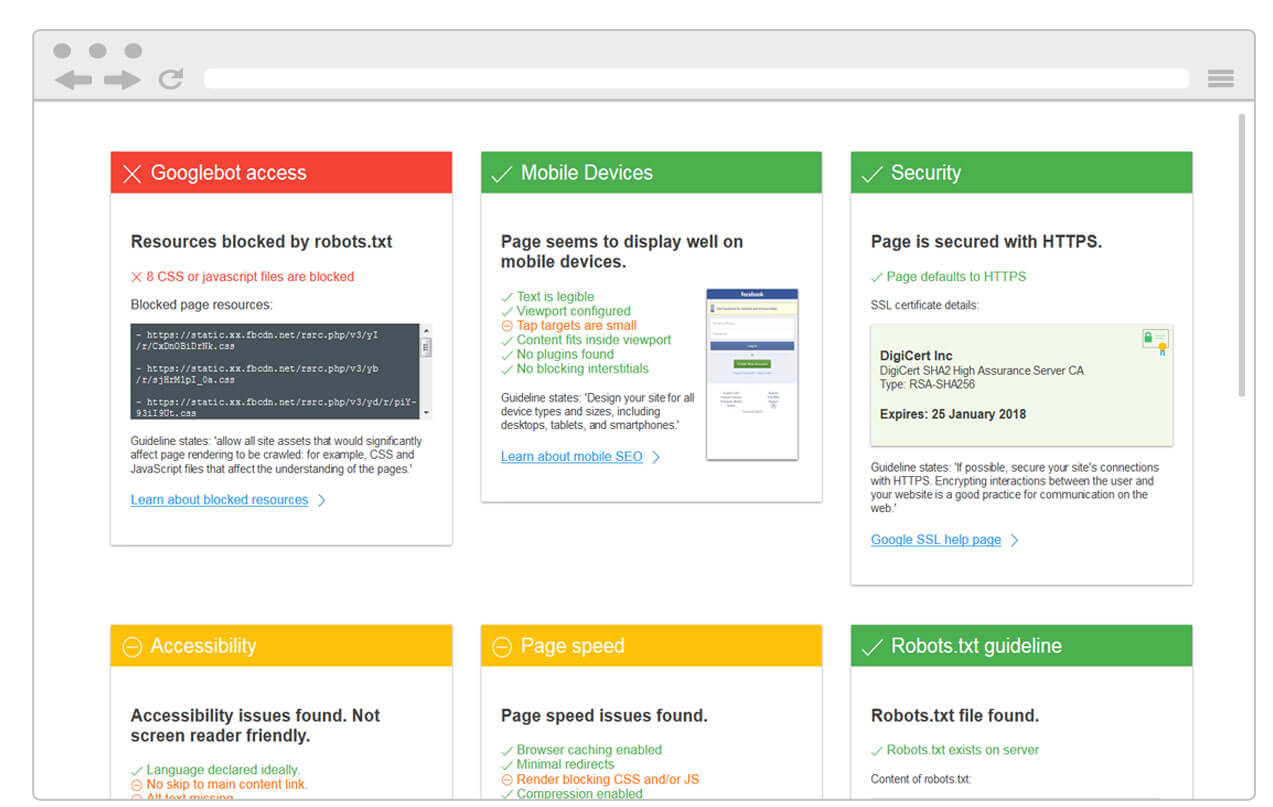Click the browser back arrow

(73, 80)
